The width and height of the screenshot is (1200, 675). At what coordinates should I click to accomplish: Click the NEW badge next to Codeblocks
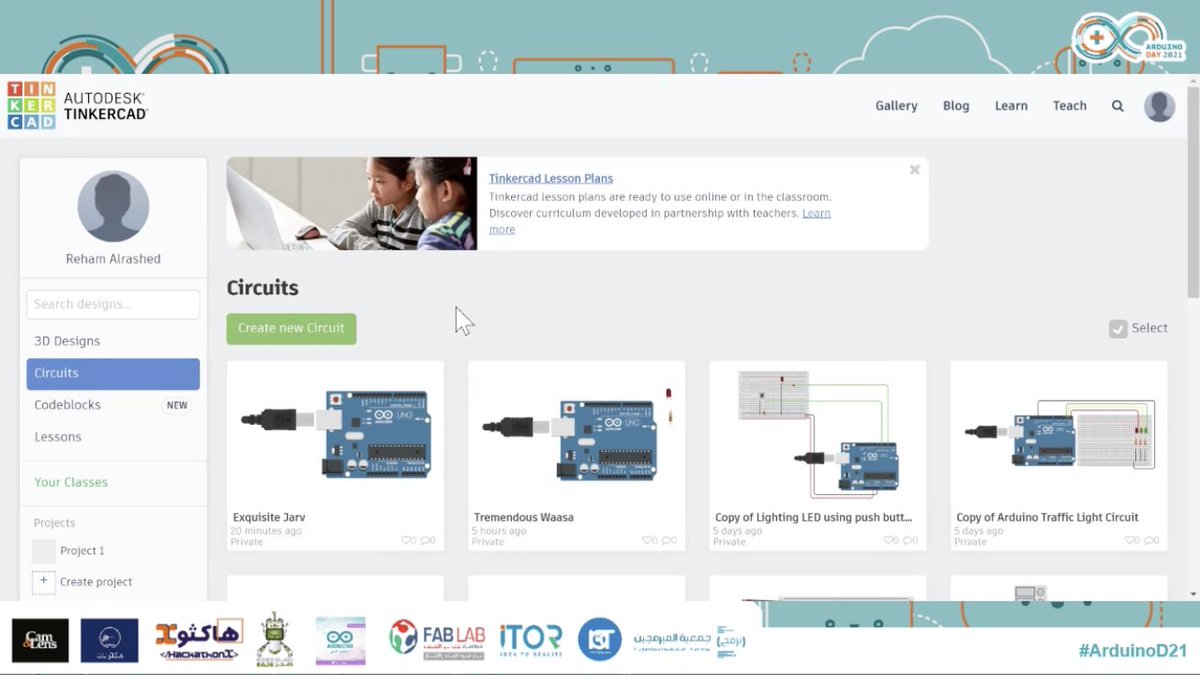tap(177, 405)
